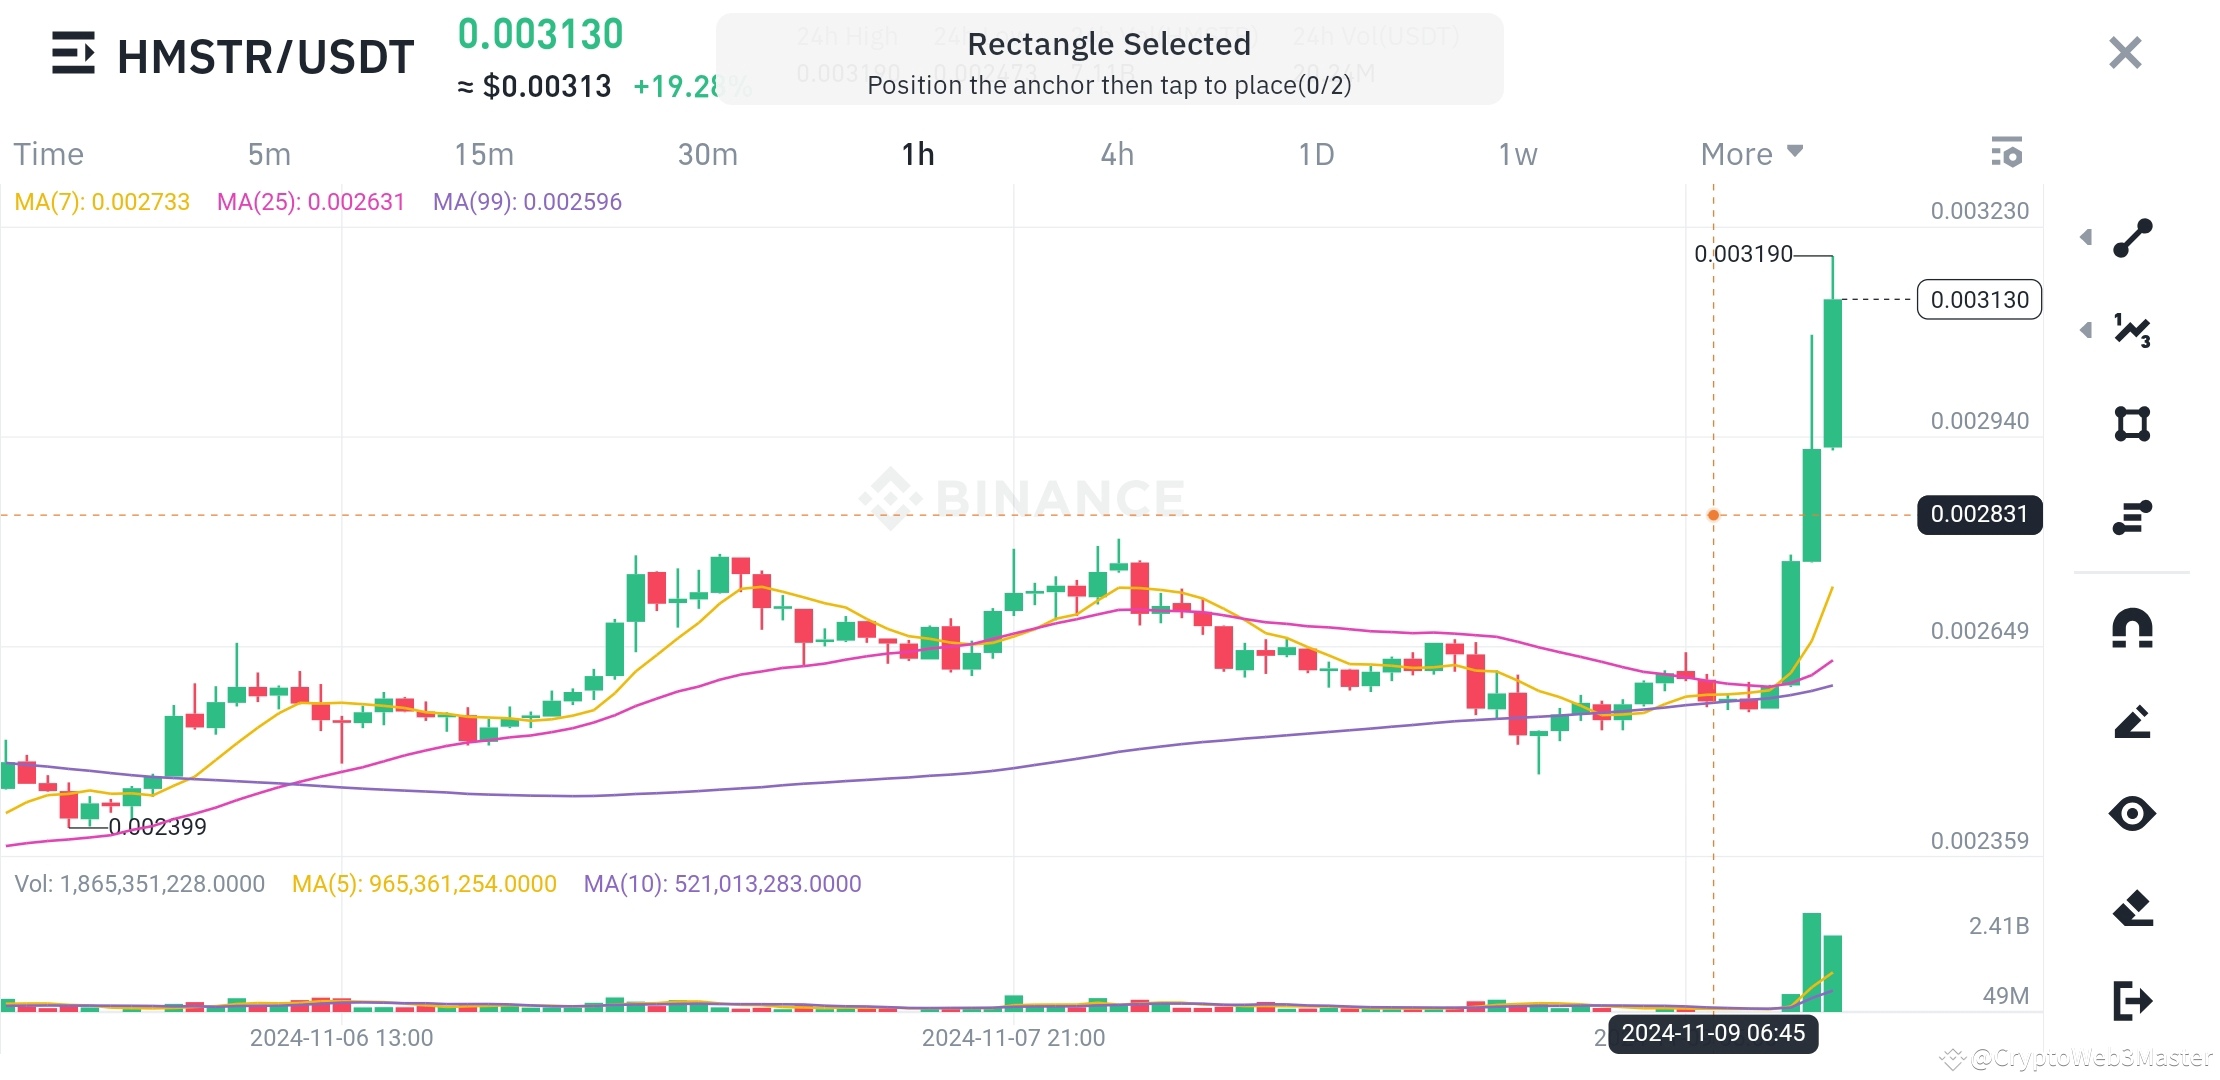Click the 0.002359 price axis label

pos(1979,841)
